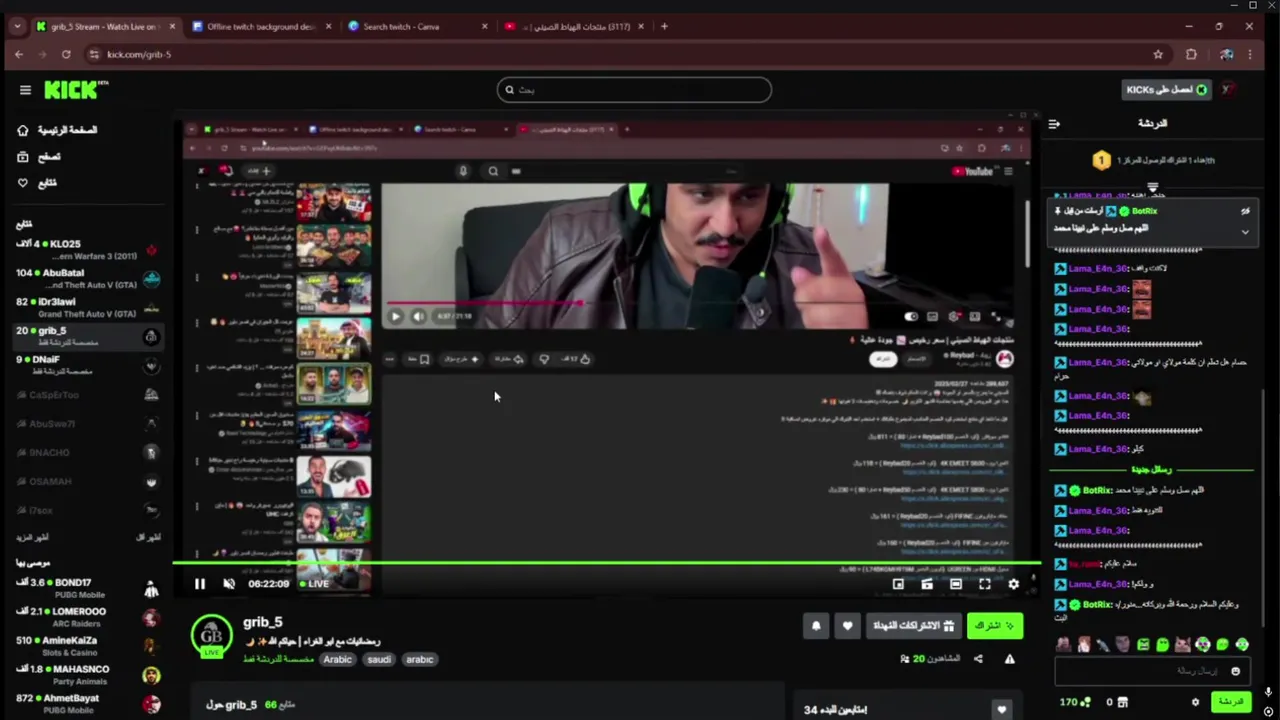Open offline channel CaSpErToo

(87, 395)
